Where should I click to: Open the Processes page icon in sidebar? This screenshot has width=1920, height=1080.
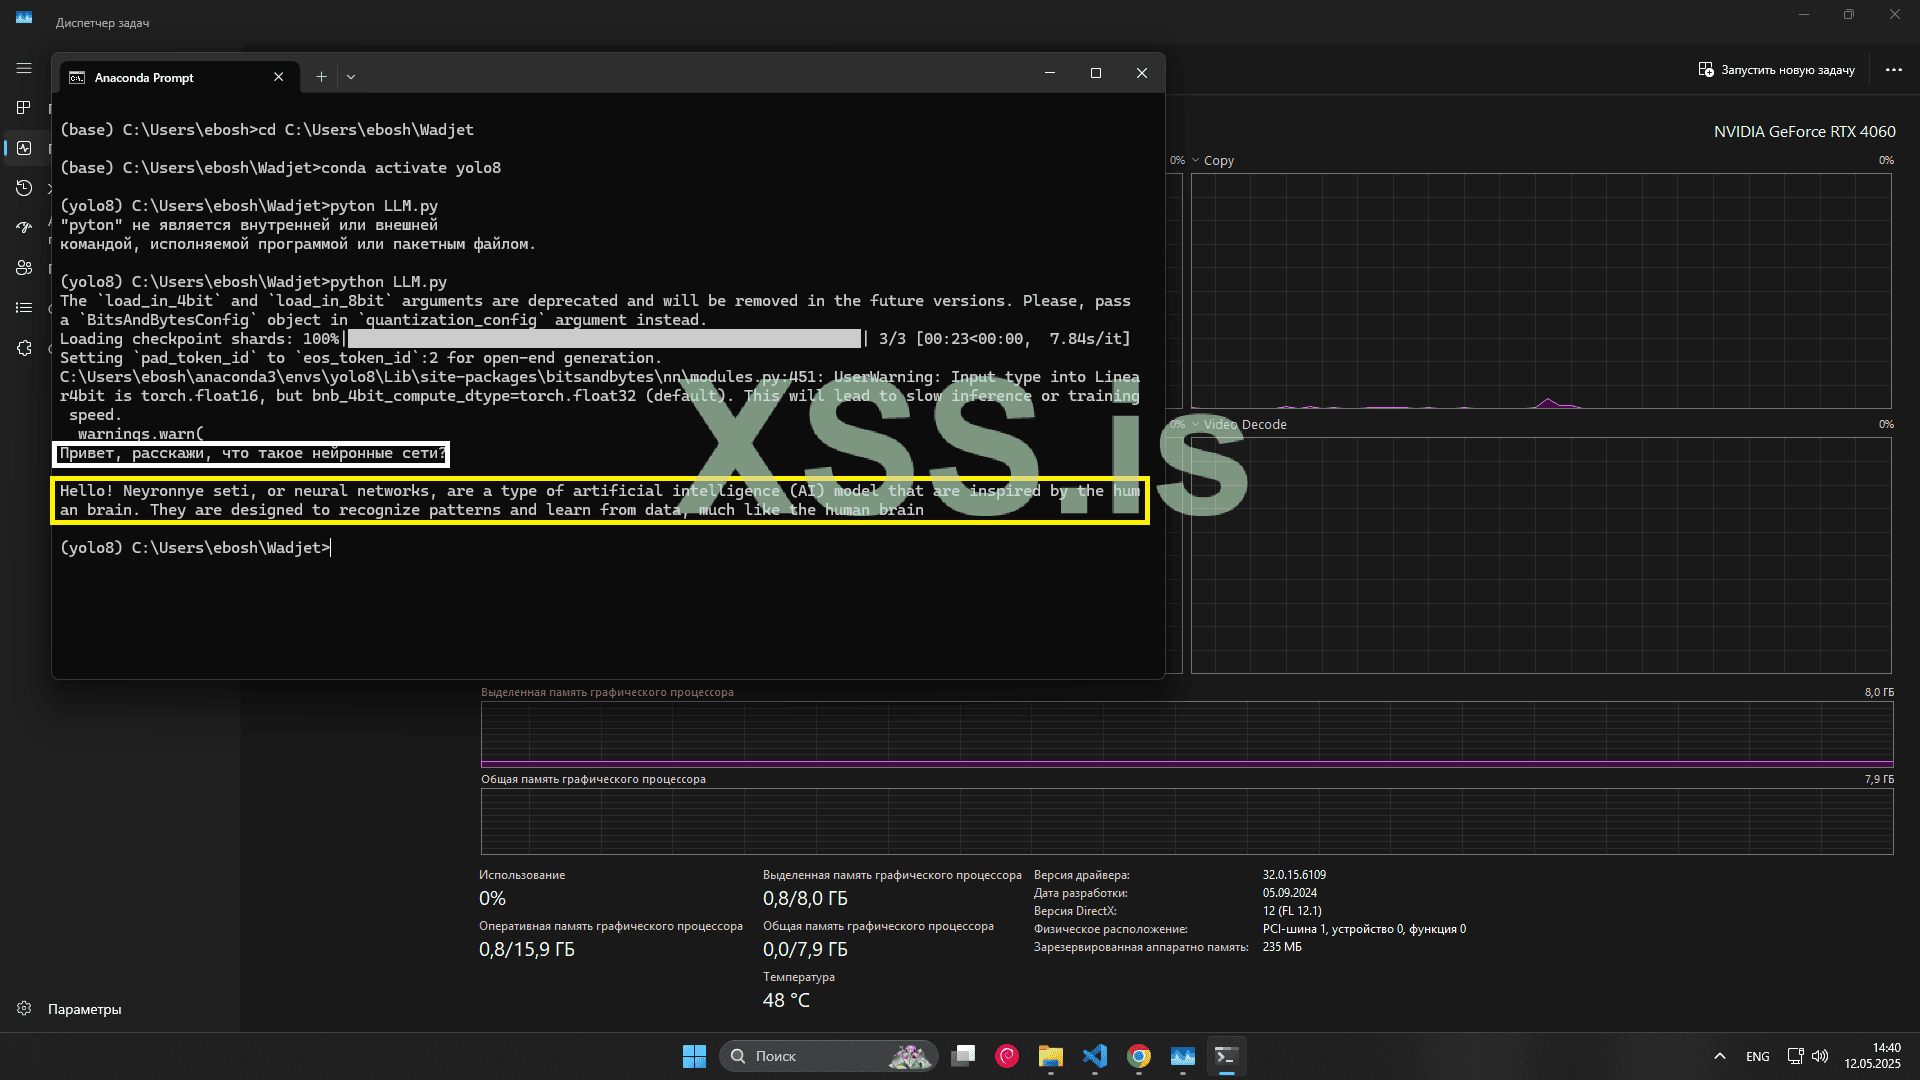[24, 108]
